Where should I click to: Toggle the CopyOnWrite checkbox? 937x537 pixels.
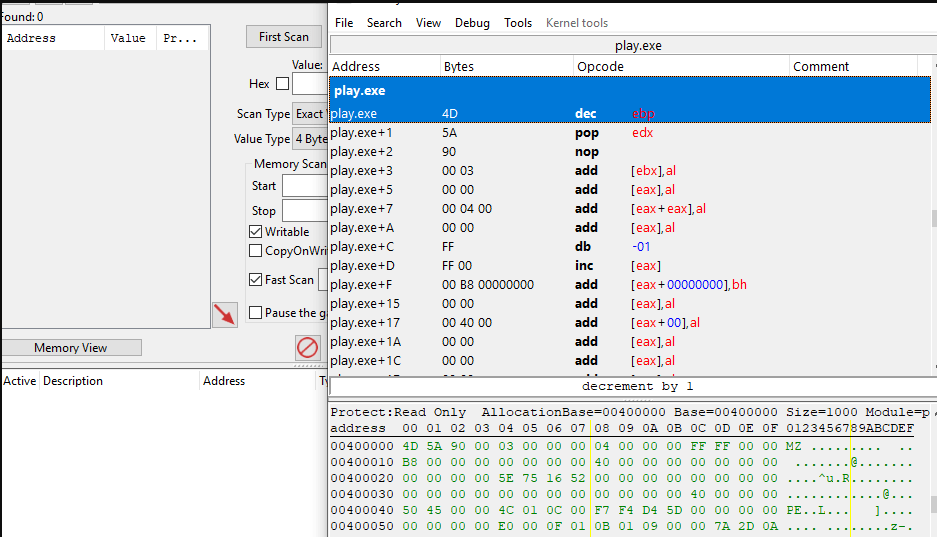pos(255,251)
